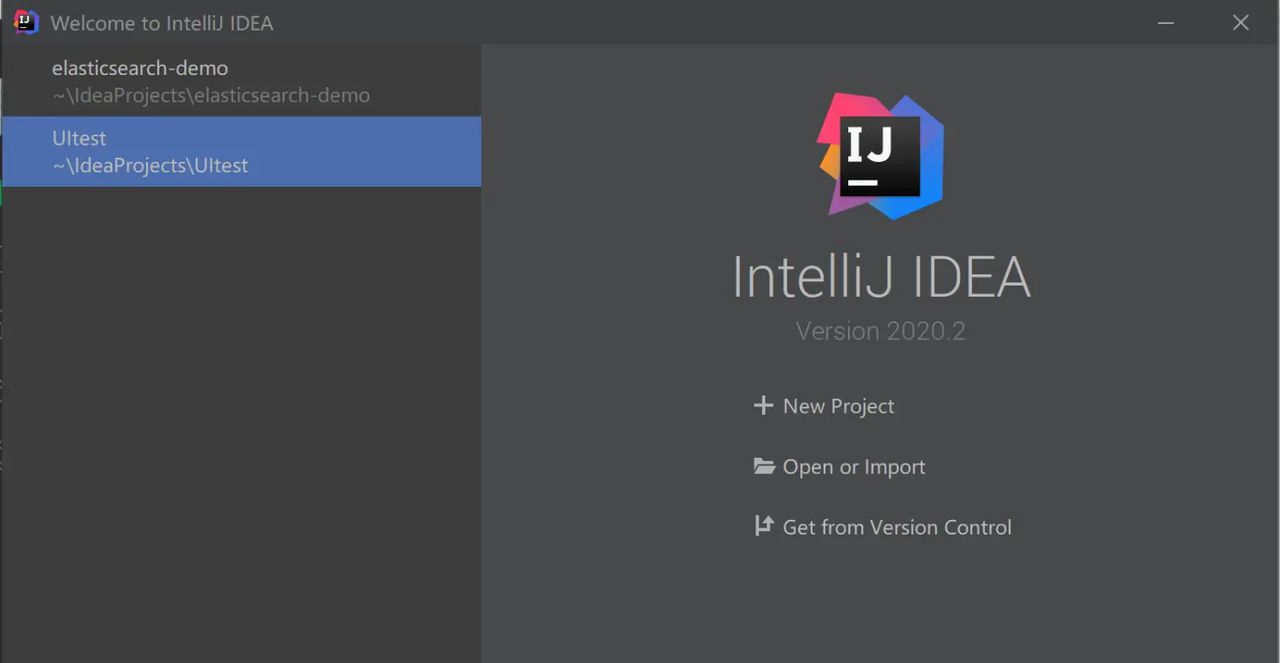
Task: Click the ~\IdeaProjects\elasticsearch-demo path text
Action: point(211,96)
